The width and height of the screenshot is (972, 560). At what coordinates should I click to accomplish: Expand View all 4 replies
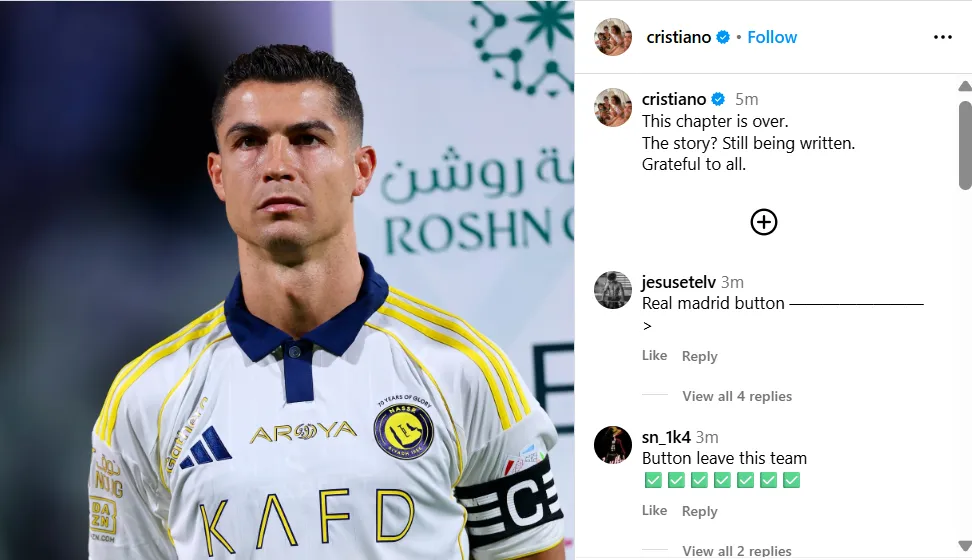coord(737,396)
